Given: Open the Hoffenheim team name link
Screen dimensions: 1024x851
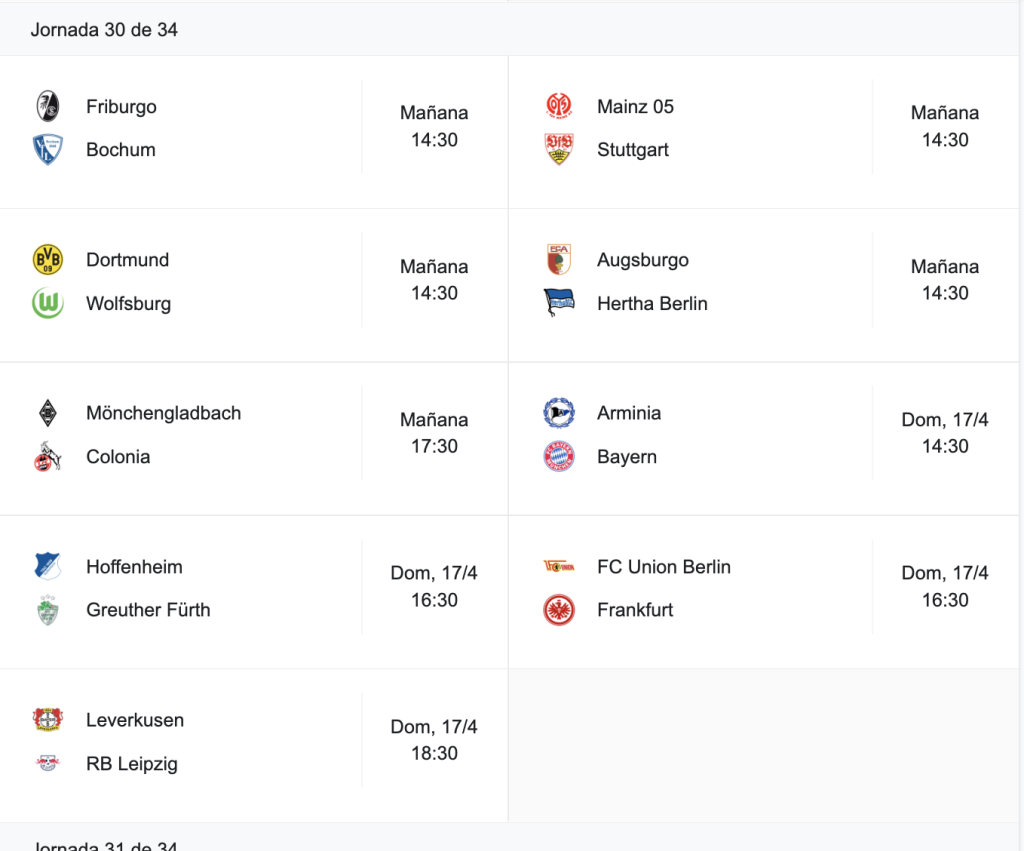Looking at the screenshot, I should [134, 566].
